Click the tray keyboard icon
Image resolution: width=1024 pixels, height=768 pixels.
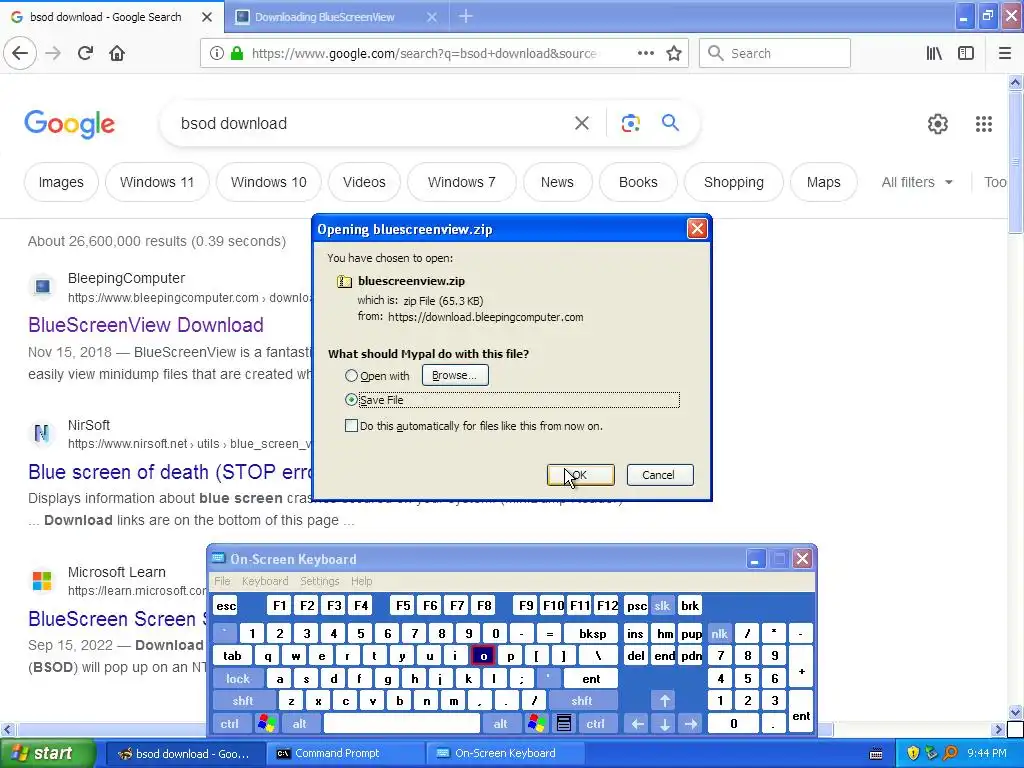(876, 754)
